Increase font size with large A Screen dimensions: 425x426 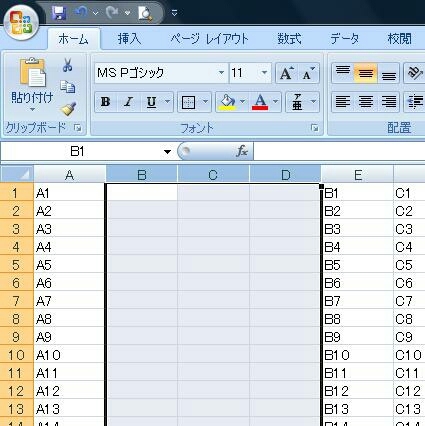coord(286,73)
